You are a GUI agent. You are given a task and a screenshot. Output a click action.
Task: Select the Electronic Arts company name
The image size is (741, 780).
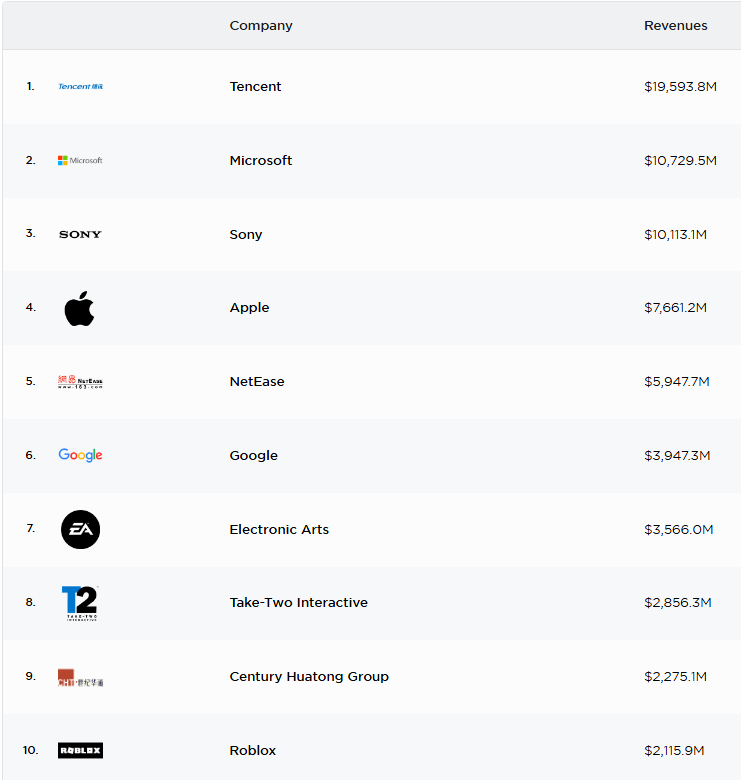(279, 529)
